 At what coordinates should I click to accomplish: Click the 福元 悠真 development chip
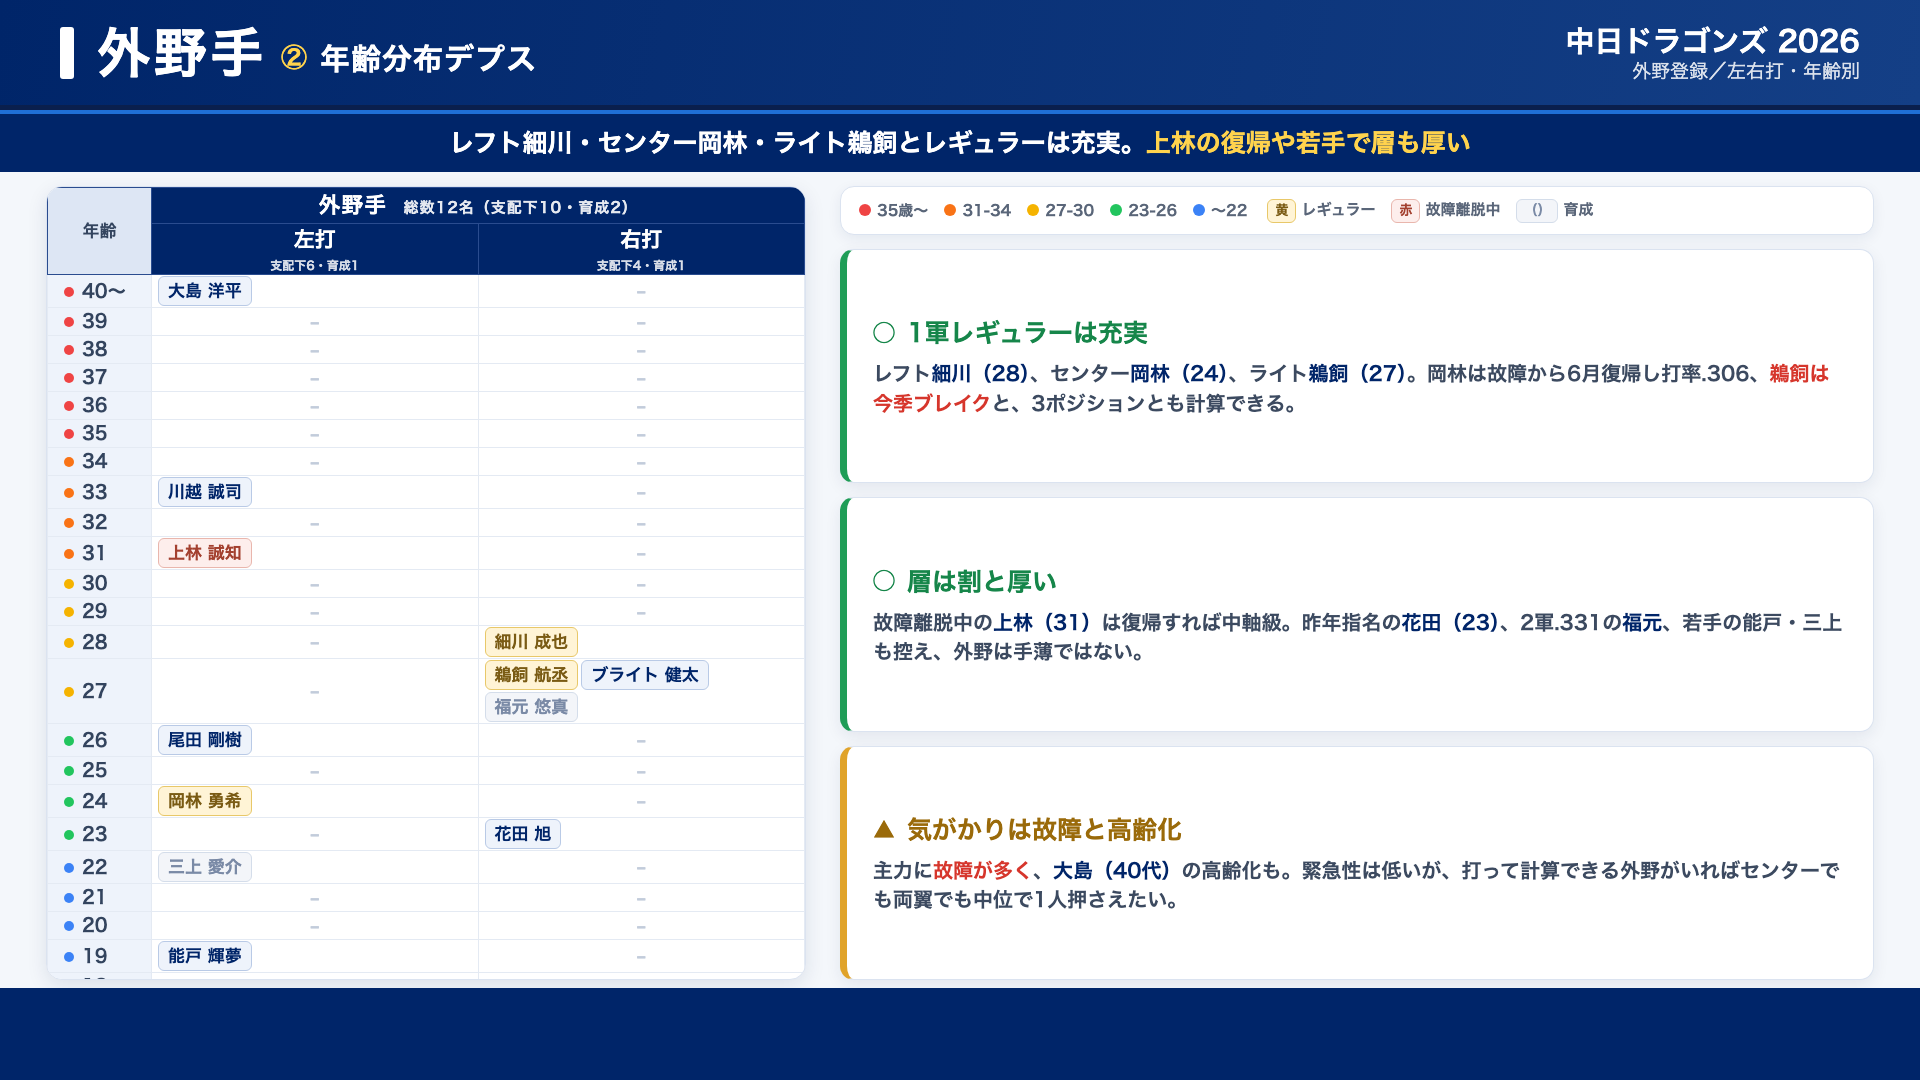point(531,707)
